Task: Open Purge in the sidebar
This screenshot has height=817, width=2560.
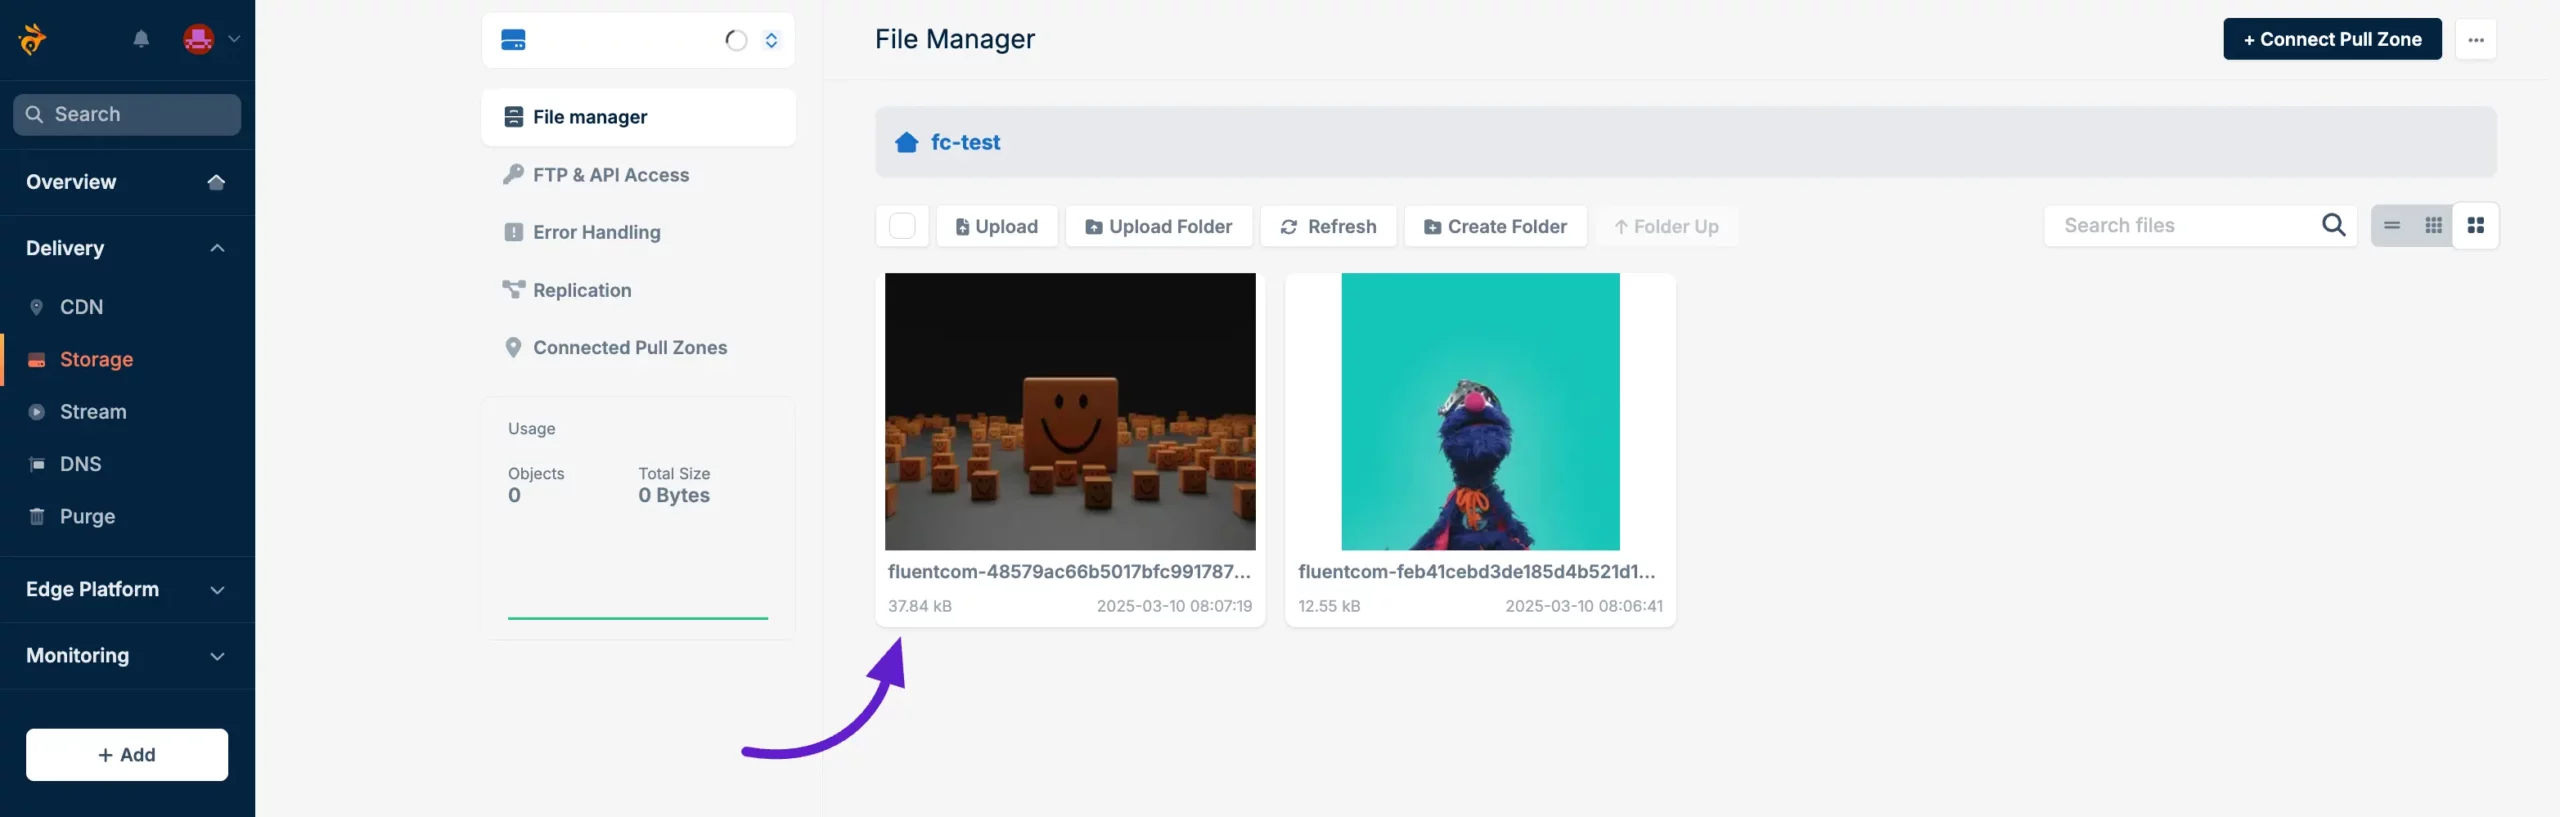Action: point(87,517)
